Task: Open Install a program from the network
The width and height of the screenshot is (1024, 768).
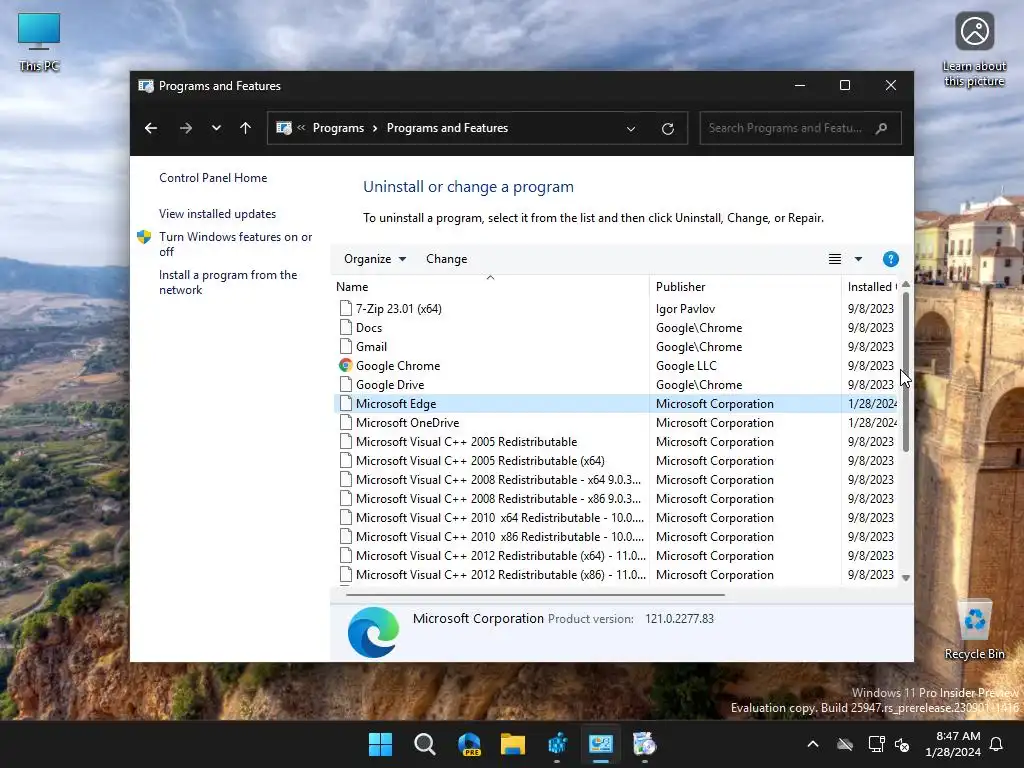Action: (228, 282)
